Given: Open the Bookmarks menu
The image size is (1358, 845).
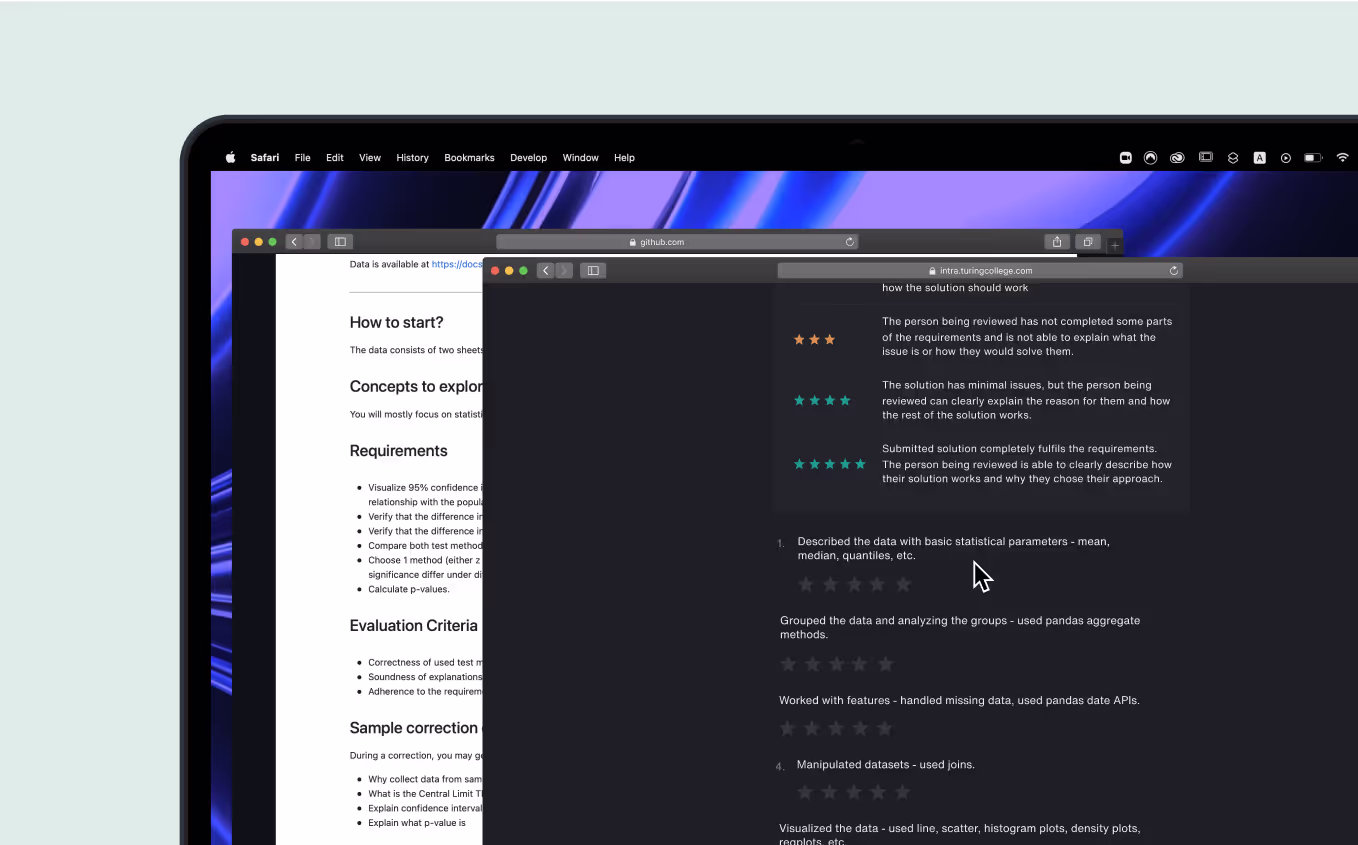Looking at the screenshot, I should 469,158.
